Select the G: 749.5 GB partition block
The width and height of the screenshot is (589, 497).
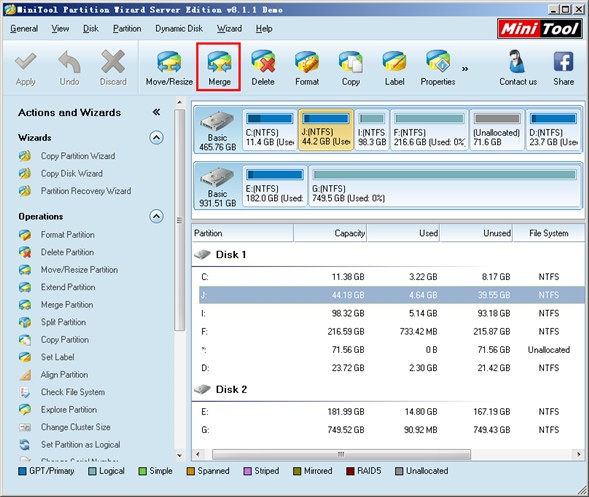[x=445, y=186]
